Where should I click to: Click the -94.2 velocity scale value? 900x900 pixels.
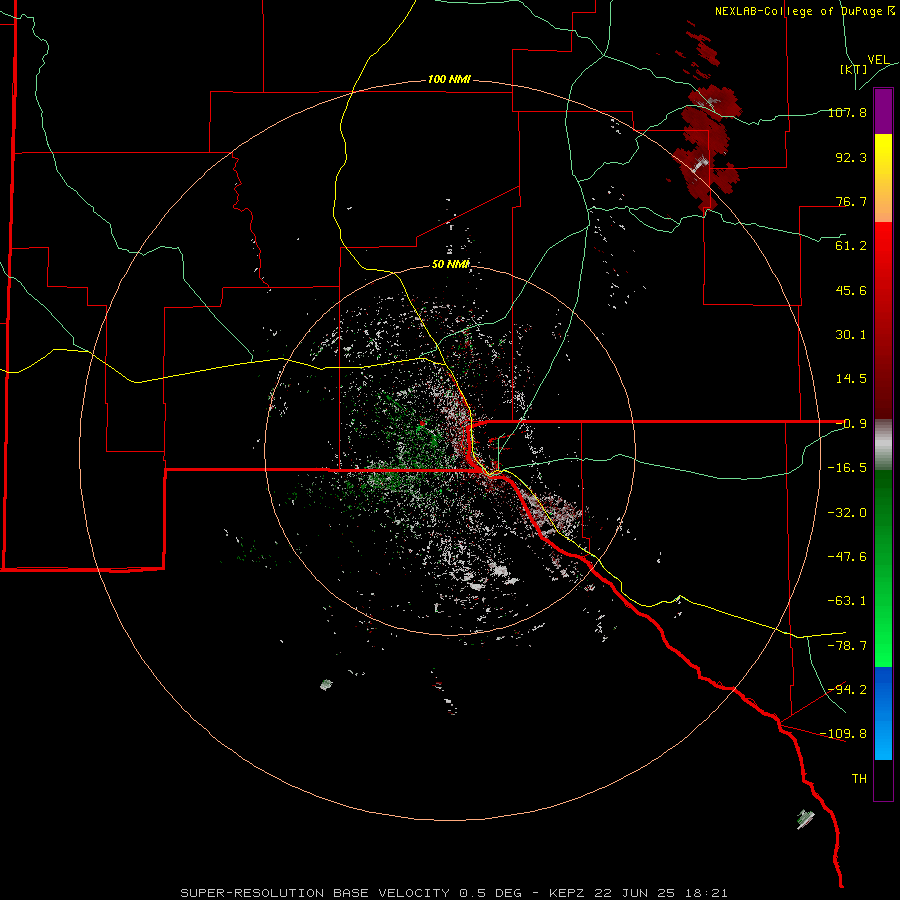click(847, 689)
